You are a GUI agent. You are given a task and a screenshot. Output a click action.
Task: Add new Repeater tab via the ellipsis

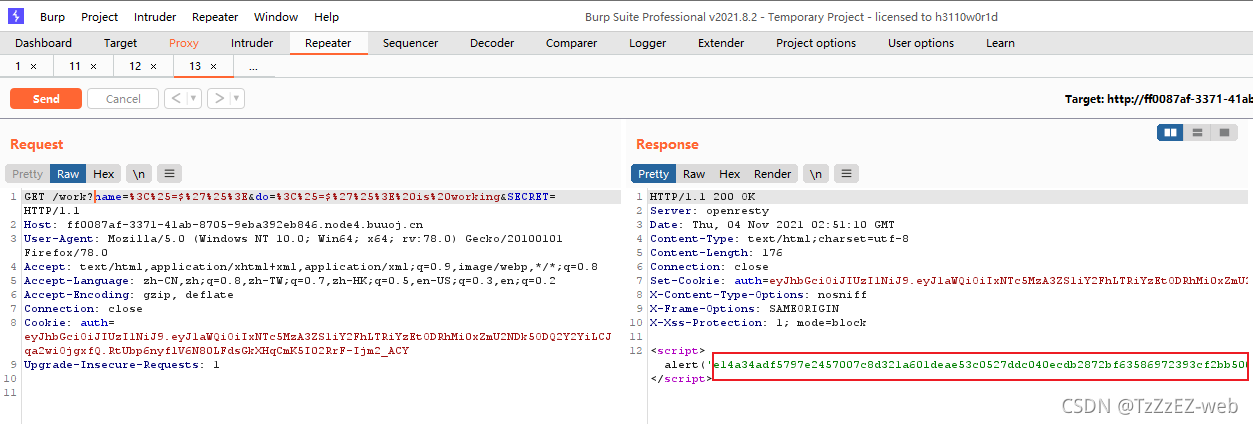tap(253, 66)
